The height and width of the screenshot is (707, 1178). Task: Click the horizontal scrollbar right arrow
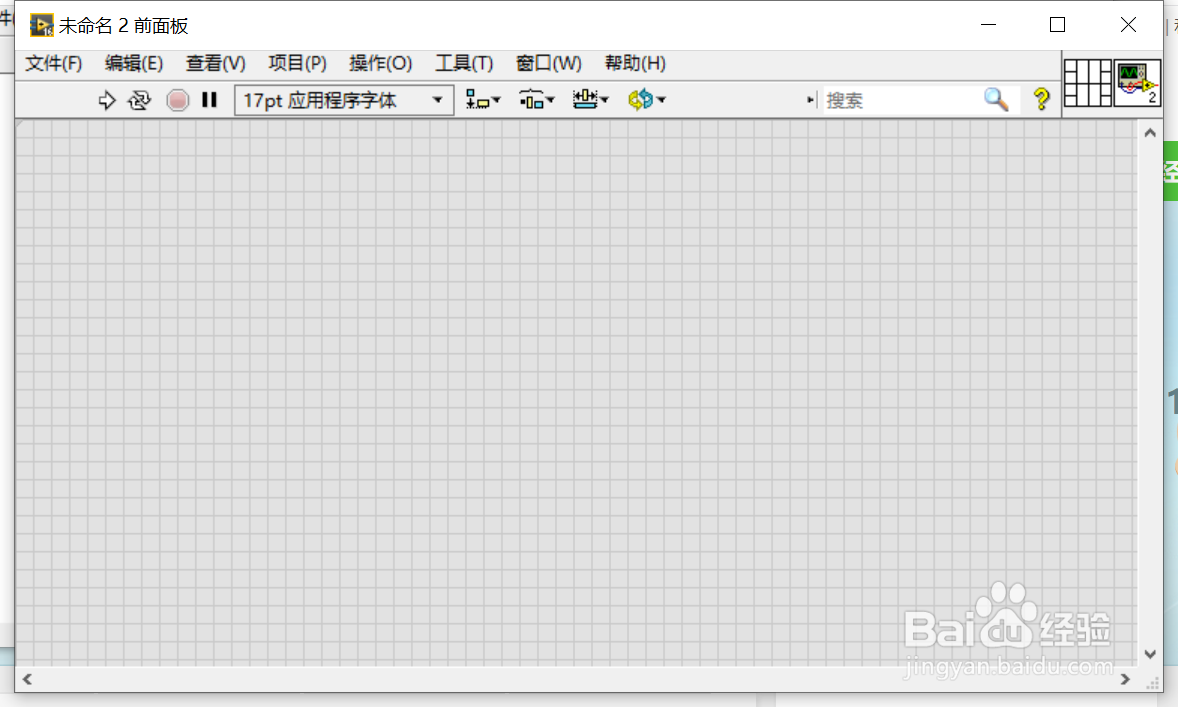(x=1125, y=679)
